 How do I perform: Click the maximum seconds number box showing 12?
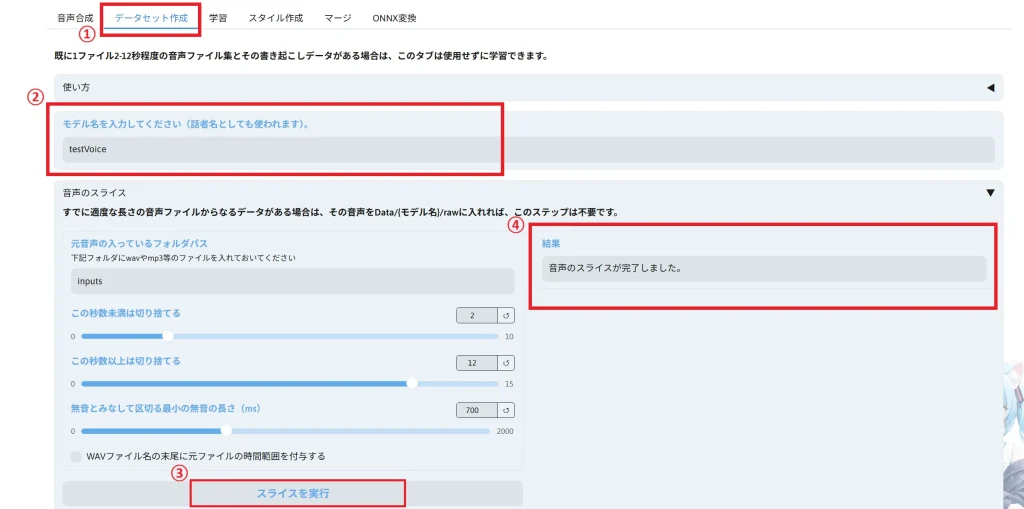475,363
